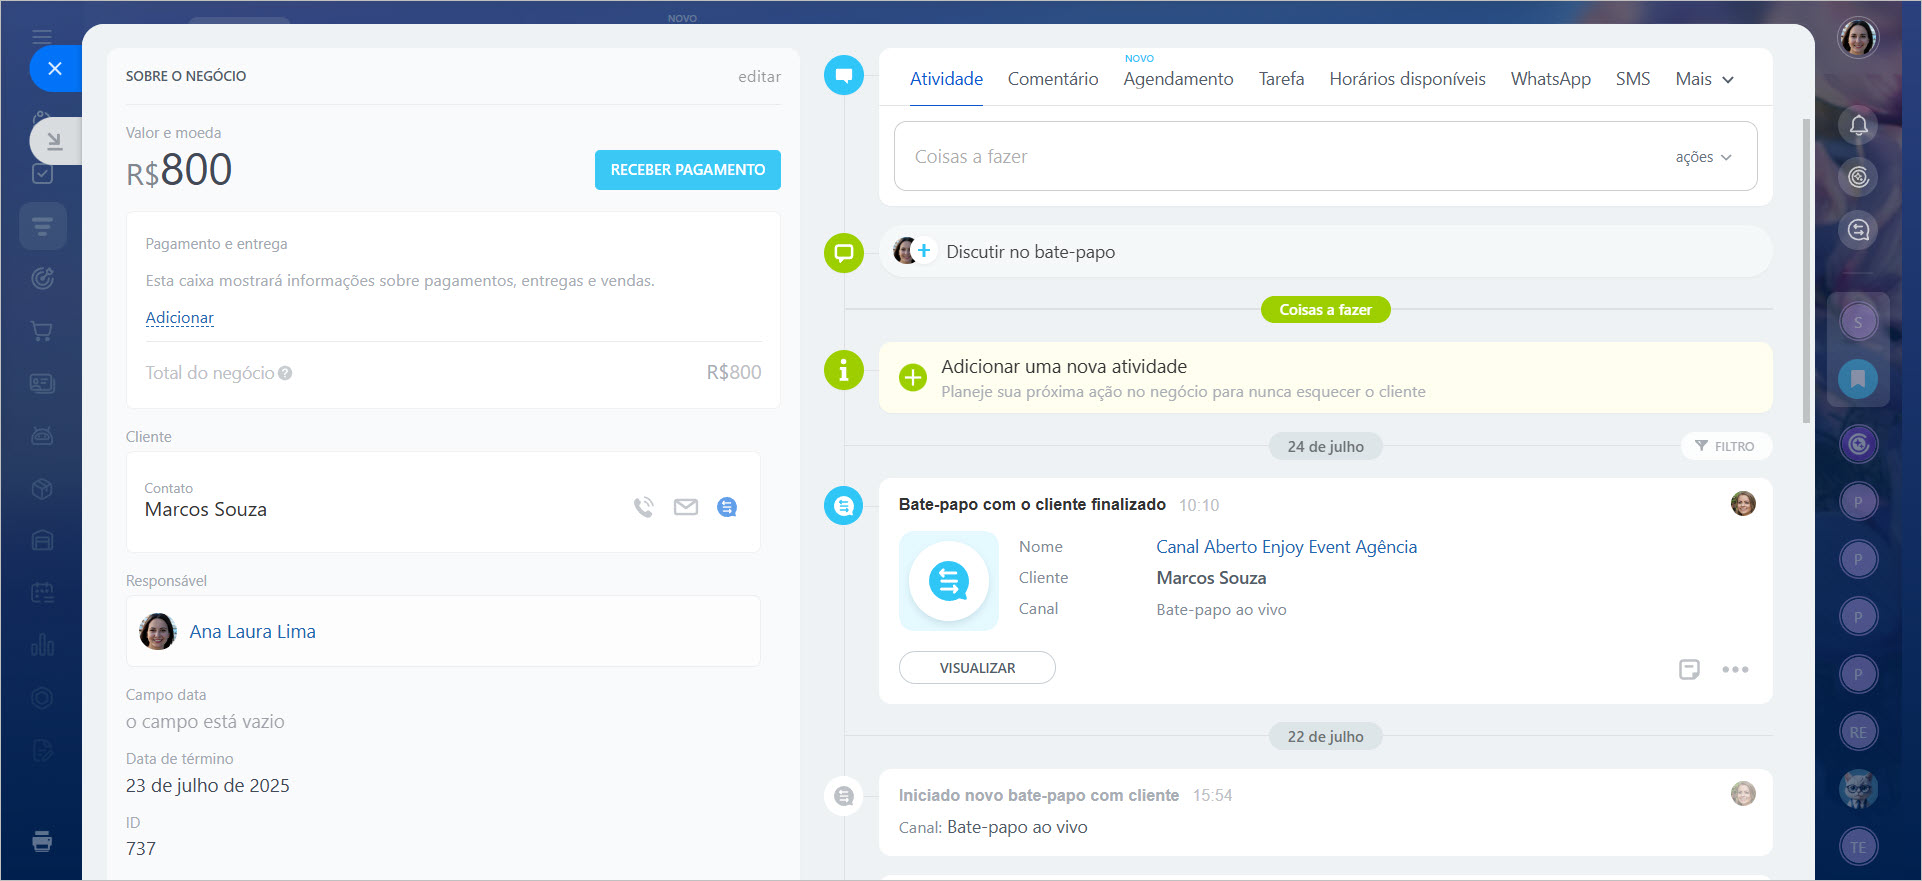Image resolution: width=1922 pixels, height=881 pixels.
Task: Click the 22 de julho date marker
Action: (1325, 736)
